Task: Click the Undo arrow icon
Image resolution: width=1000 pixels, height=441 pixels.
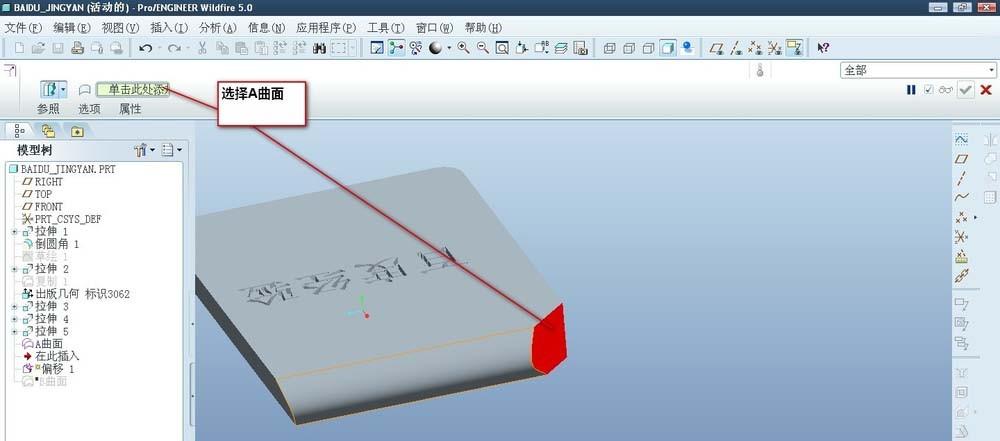Action: pyautogui.click(x=146, y=48)
